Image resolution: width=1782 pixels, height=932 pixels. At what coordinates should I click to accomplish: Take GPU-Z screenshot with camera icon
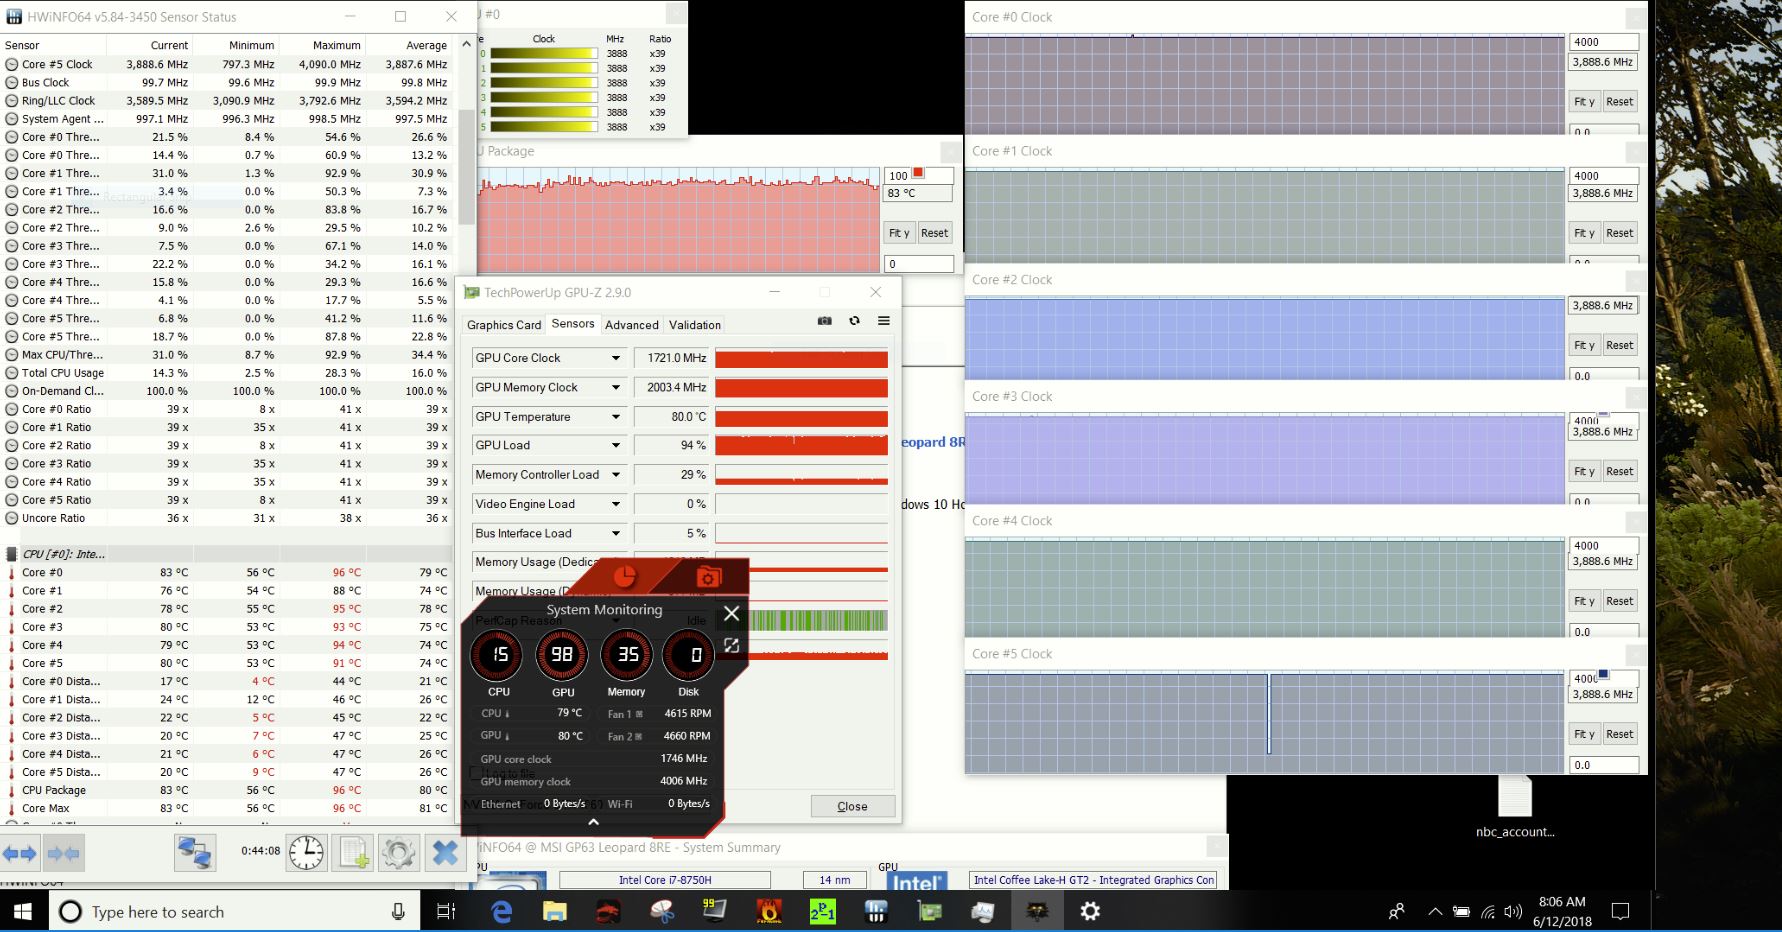pyautogui.click(x=824, y=321)
